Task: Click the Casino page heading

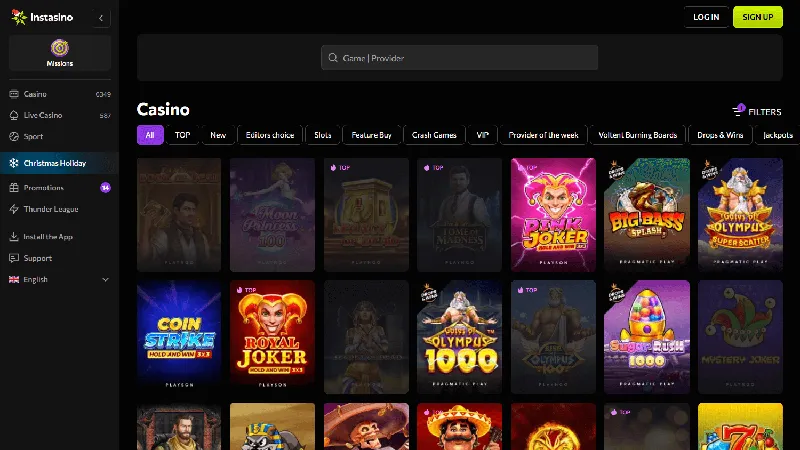Action: (x=163, y=109)
